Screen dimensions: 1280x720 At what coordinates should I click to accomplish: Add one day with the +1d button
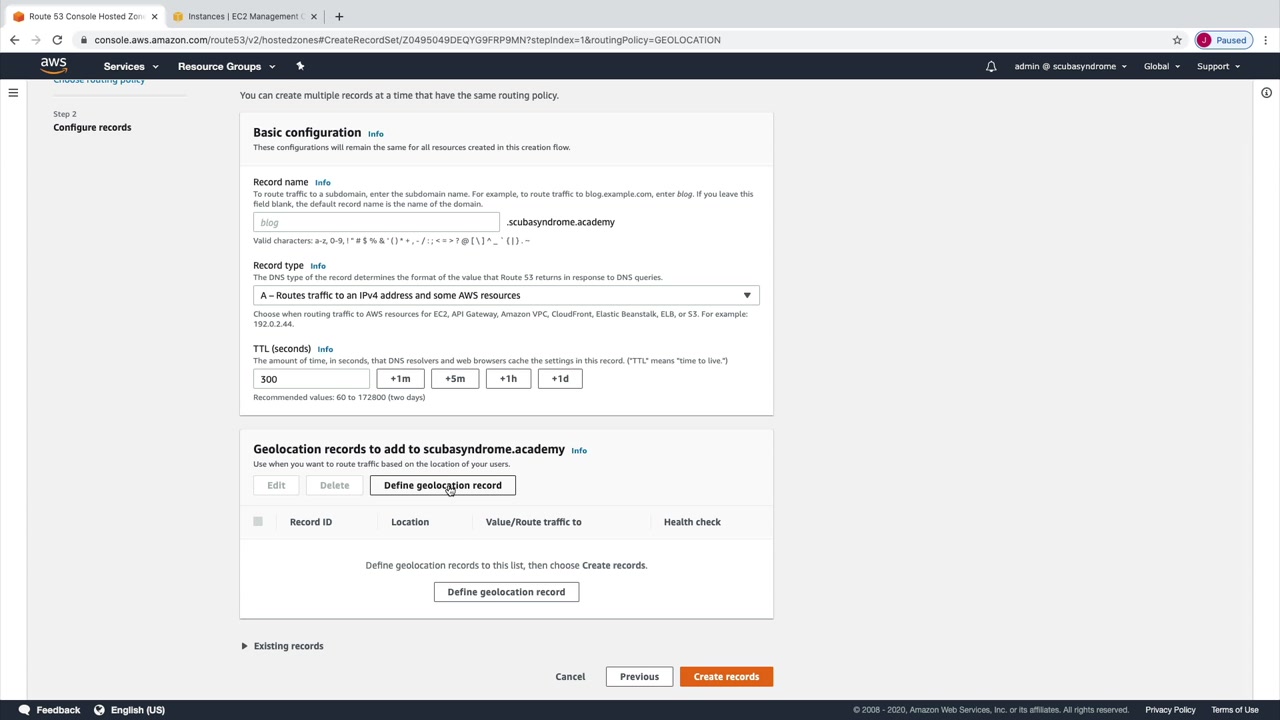coord(560,379)
